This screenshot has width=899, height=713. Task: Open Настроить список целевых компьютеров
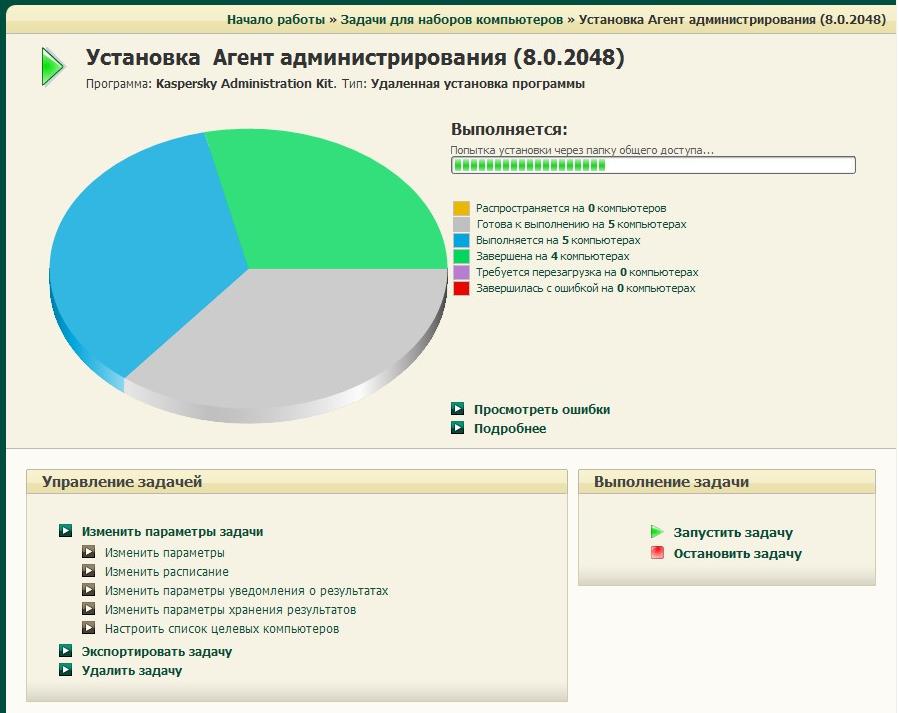tap(222, 629)
